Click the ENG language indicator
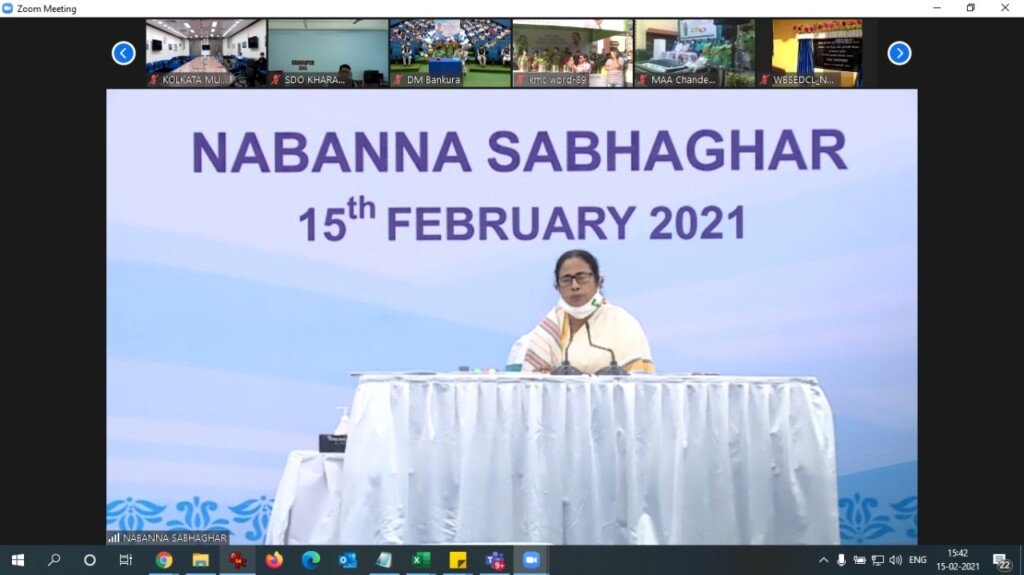Screen dimensions: 1024x575 tap(917, 560)
